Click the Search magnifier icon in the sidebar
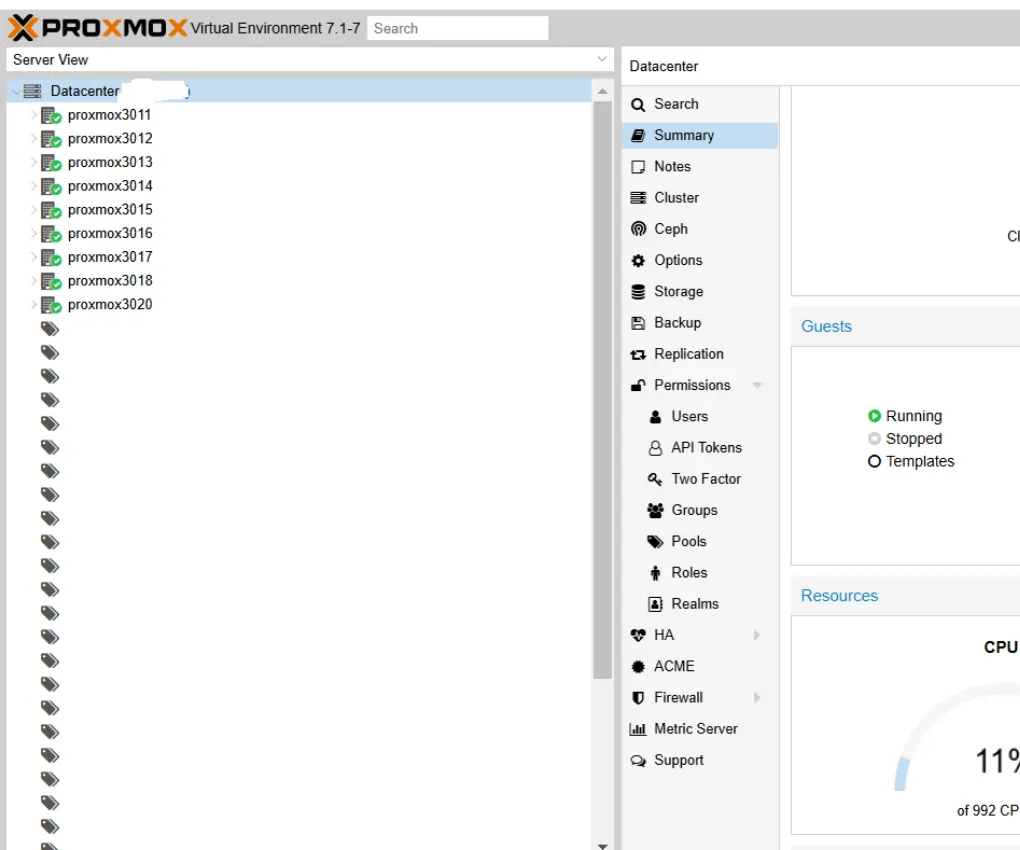 point(638,105)
